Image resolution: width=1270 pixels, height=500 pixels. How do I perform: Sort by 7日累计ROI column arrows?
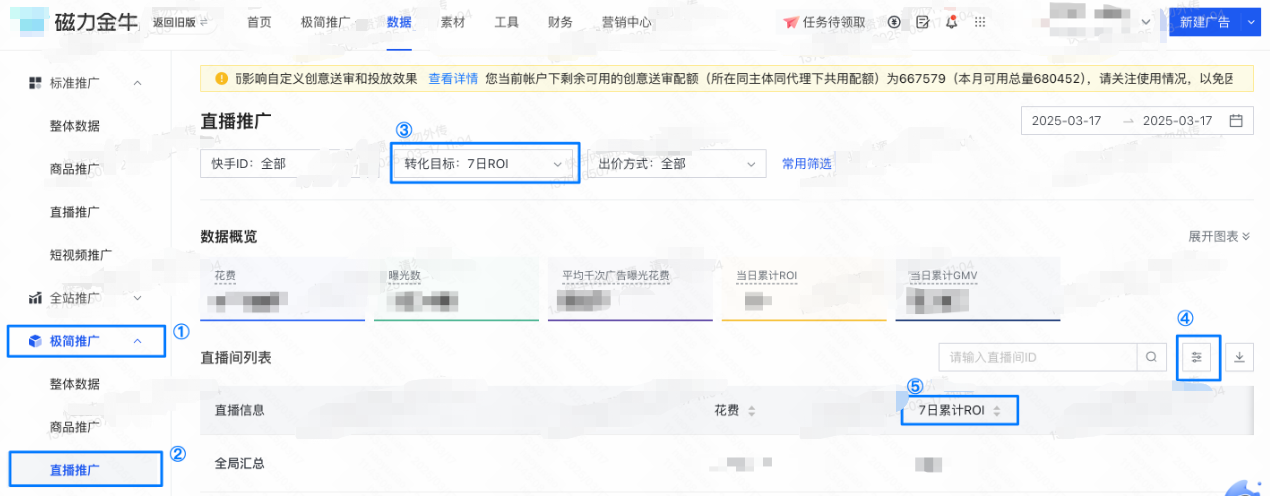(997, 411)
